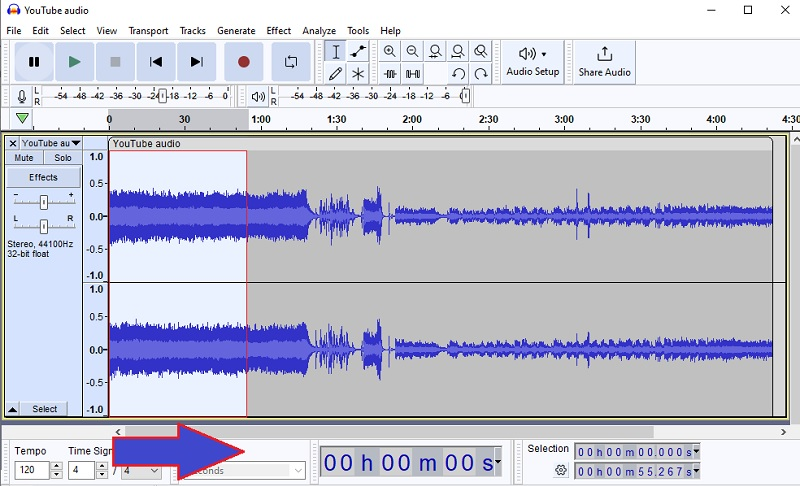Start playback with the green Play button

[x=74, y=62]
